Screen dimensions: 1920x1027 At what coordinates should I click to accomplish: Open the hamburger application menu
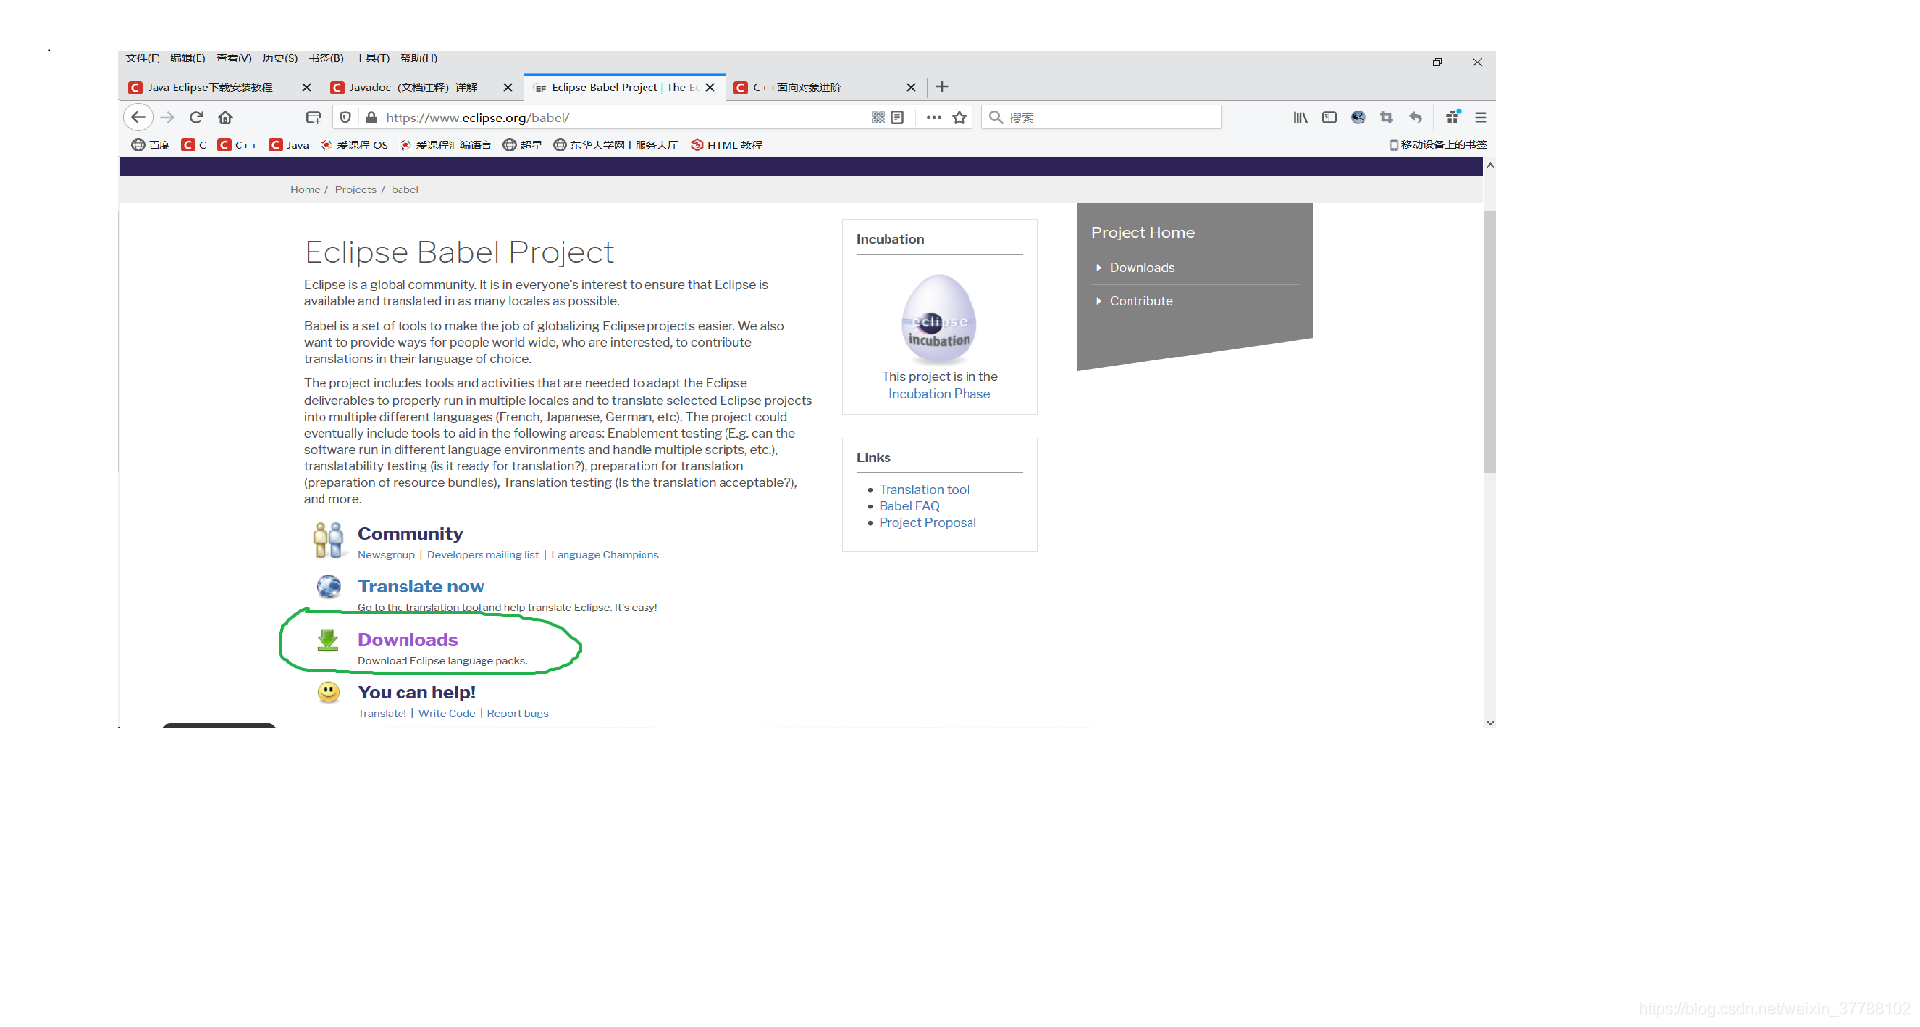coord(1481,117)
